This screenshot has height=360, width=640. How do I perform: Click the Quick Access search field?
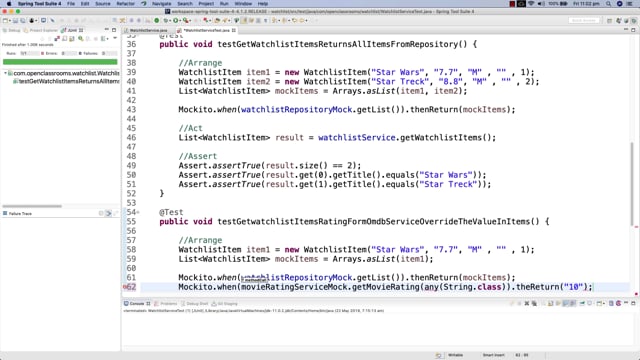pyautogui.click(x=584, y=20)
